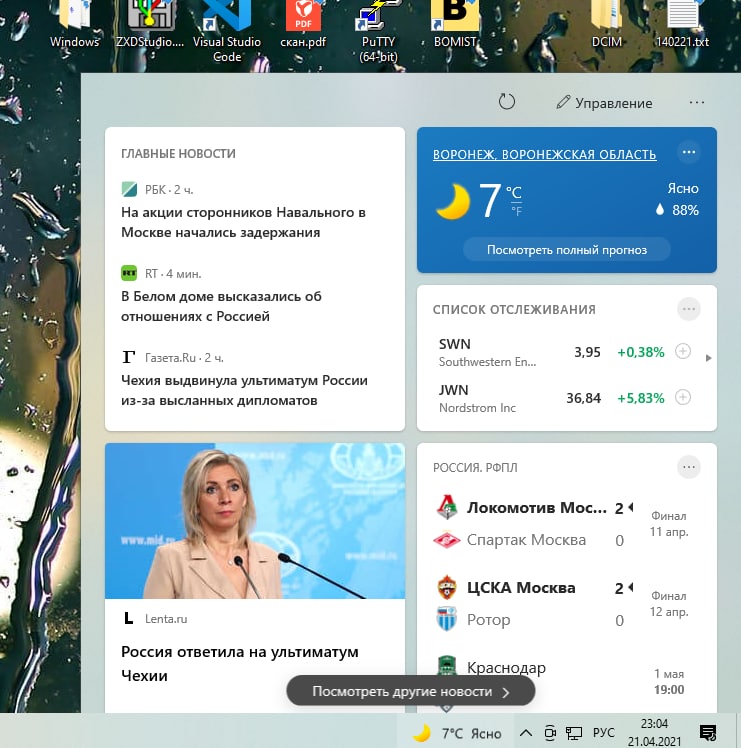This screenshot has height=748, width=741.
Task: Open the weather card options menu
Action: click(689, 152)
